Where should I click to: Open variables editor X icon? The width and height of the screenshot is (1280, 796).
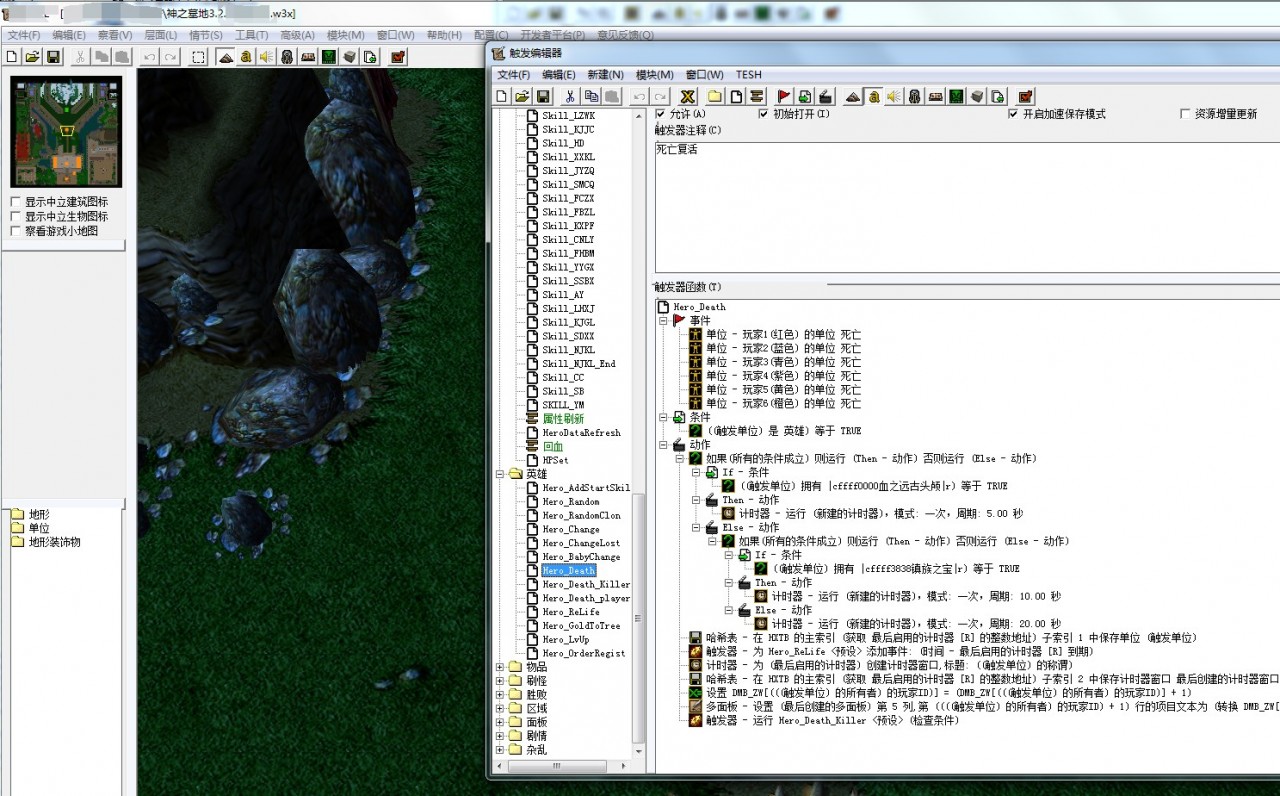pyautogui.click(x=688, y=96)
